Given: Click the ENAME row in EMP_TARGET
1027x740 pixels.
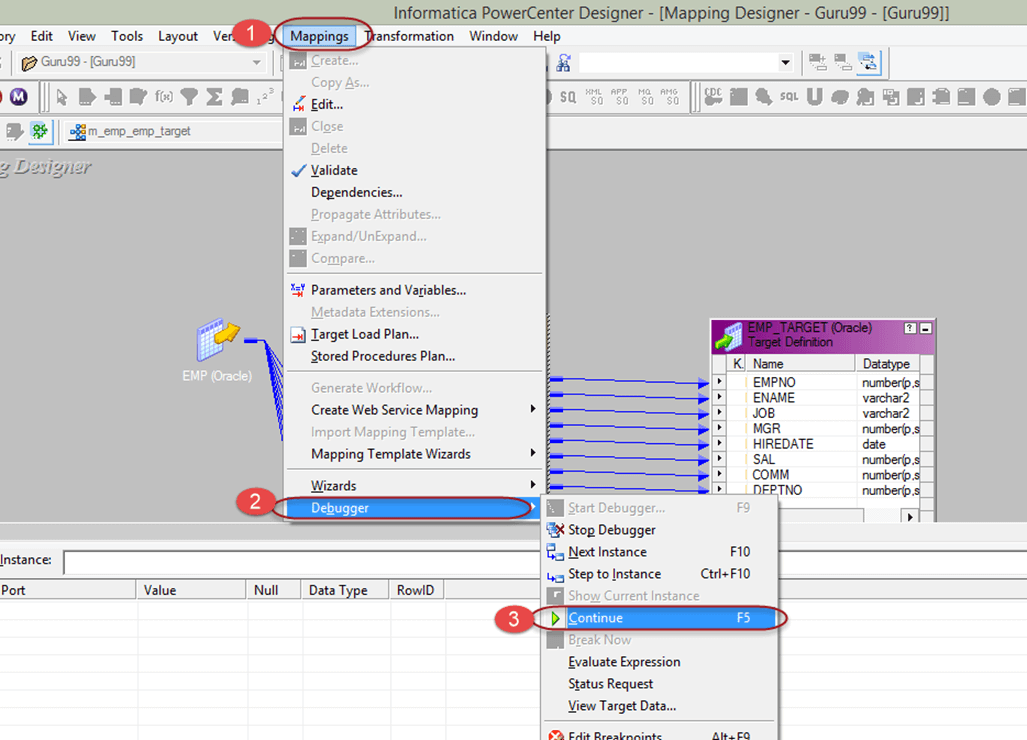Looking at the screenshot, I should tap(817, 398).
